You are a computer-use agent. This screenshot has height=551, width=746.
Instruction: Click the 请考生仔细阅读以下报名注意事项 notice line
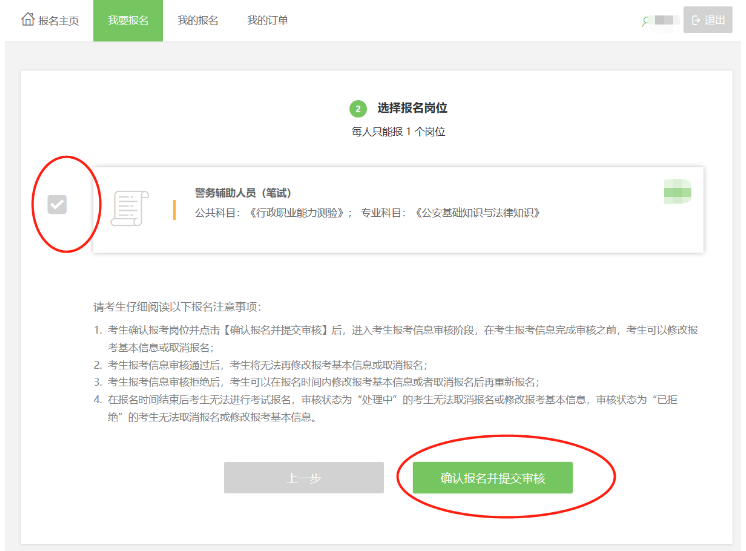coord(176,306)
